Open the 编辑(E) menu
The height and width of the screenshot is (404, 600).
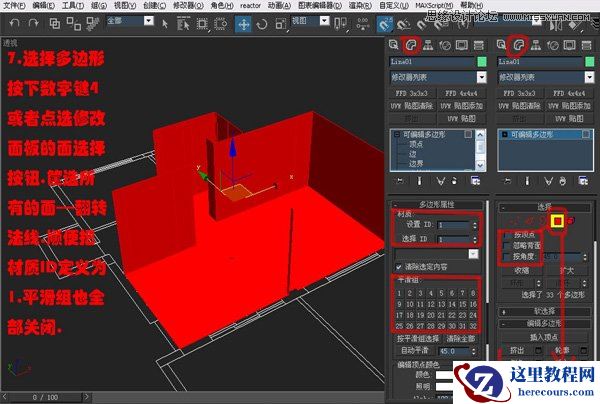click(x=43, y=6)
